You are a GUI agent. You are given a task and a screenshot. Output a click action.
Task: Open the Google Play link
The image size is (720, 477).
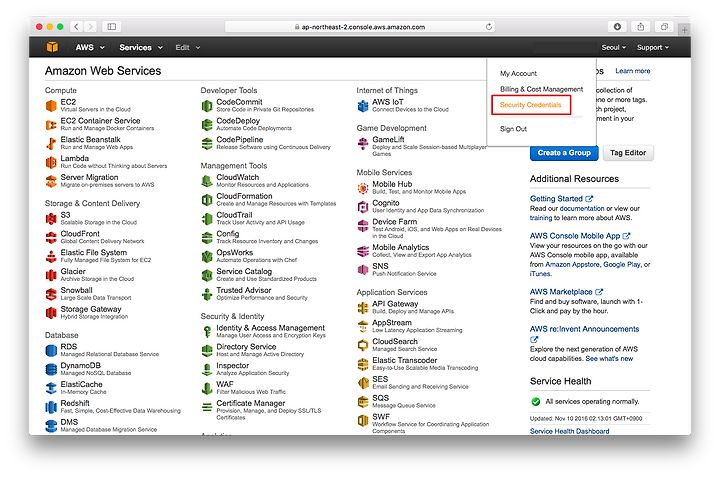[621, 264]
